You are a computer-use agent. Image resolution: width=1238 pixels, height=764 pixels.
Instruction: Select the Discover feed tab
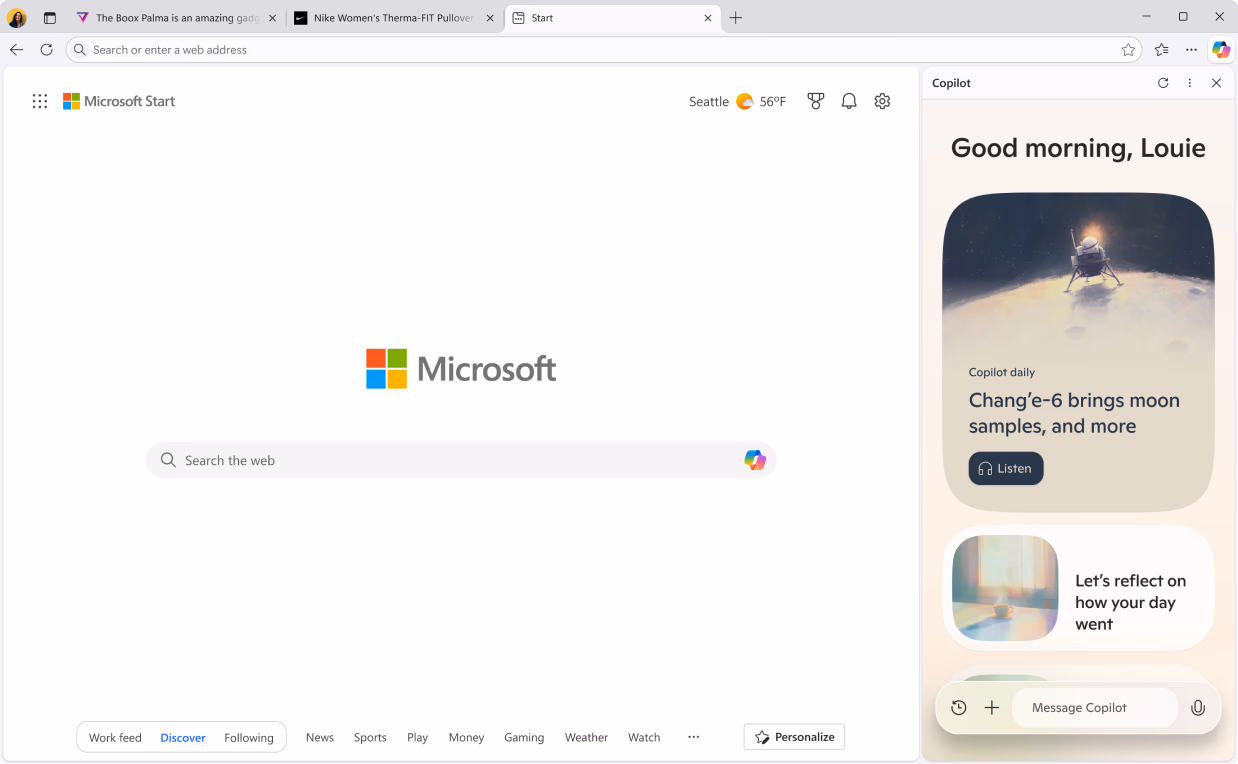coord(183,737)
